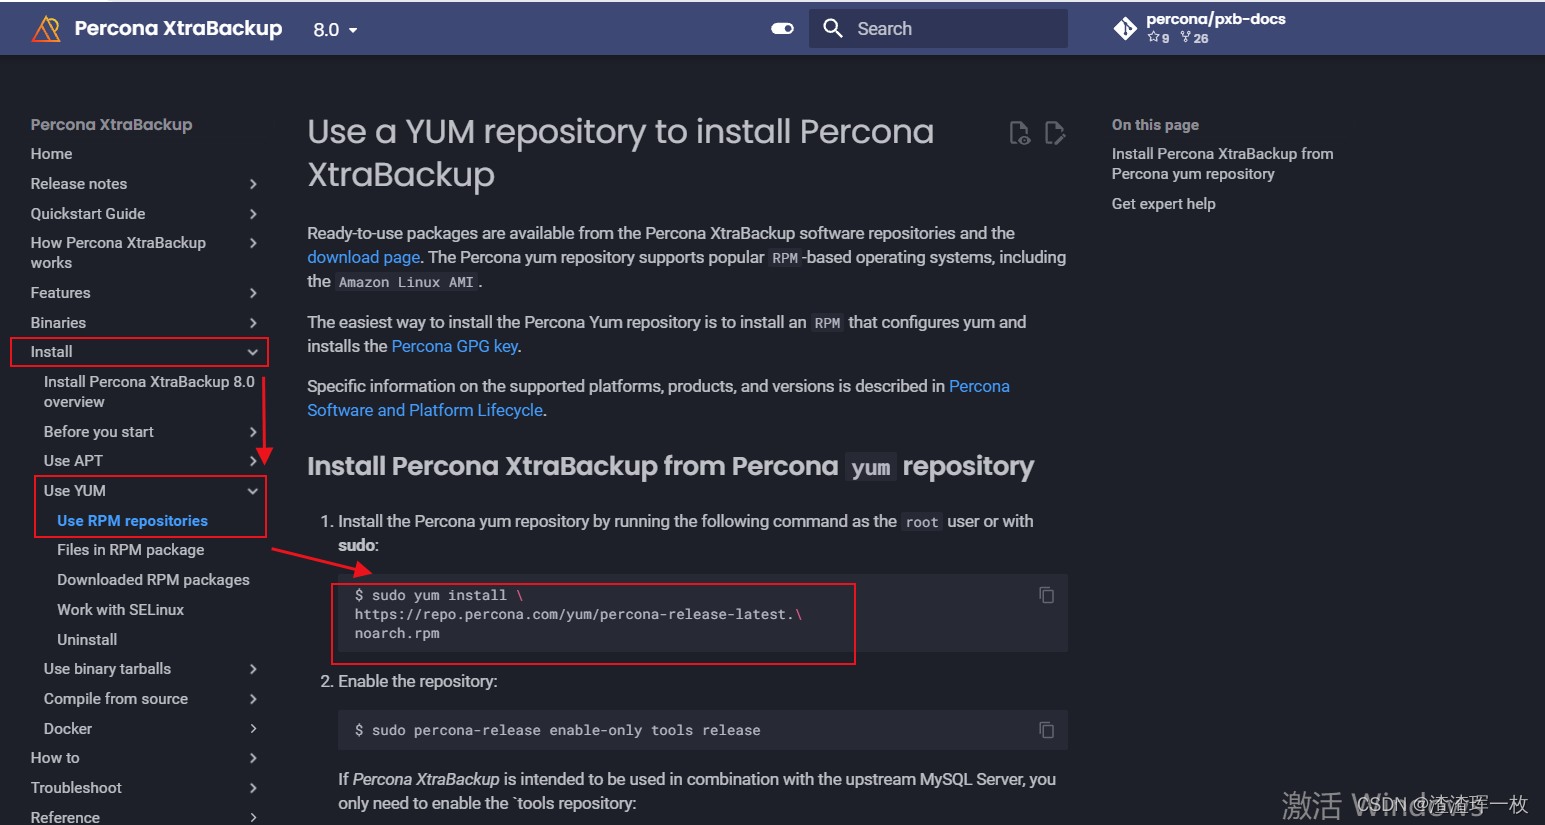The width and height of the screenshot is (1545, 825).
Task: Copy the percona-release enable-only command
Action: pyautogui.click(x=1046, y=730)
